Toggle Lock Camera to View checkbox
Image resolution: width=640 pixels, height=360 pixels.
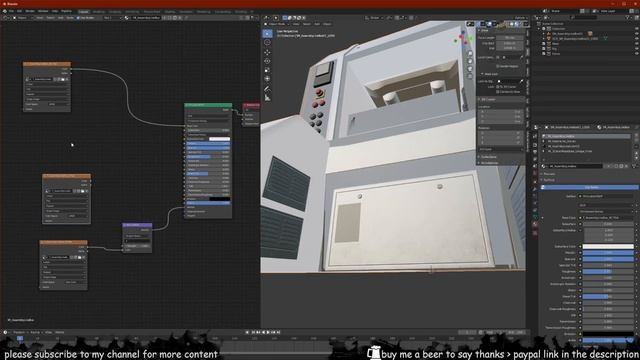tap(498, 92)
